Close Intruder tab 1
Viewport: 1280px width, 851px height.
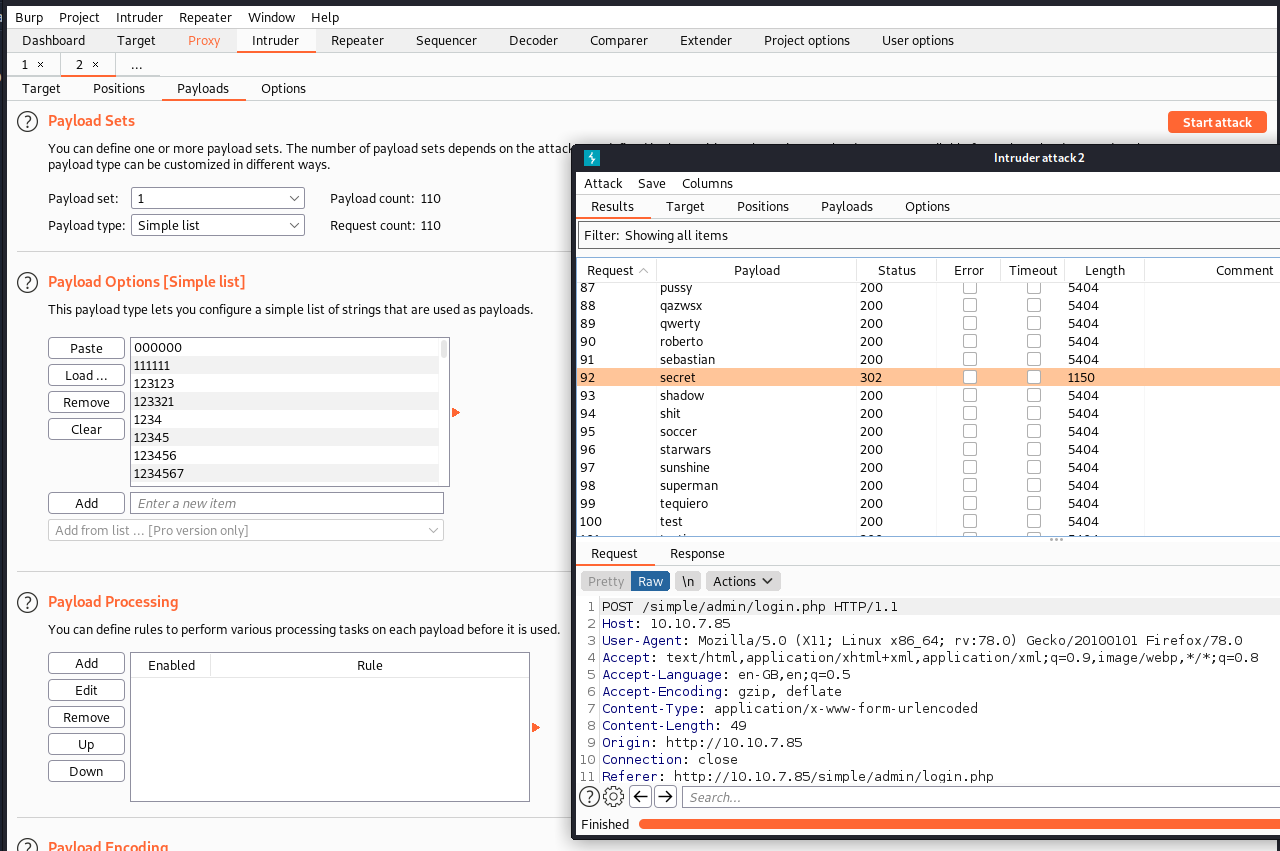click(x=40, y=64)
